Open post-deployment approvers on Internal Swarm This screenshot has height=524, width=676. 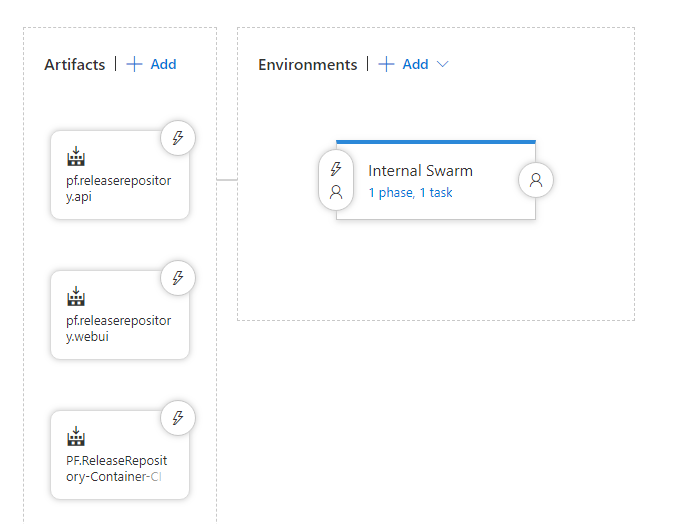pyautogui.click(x=536, y=180)
